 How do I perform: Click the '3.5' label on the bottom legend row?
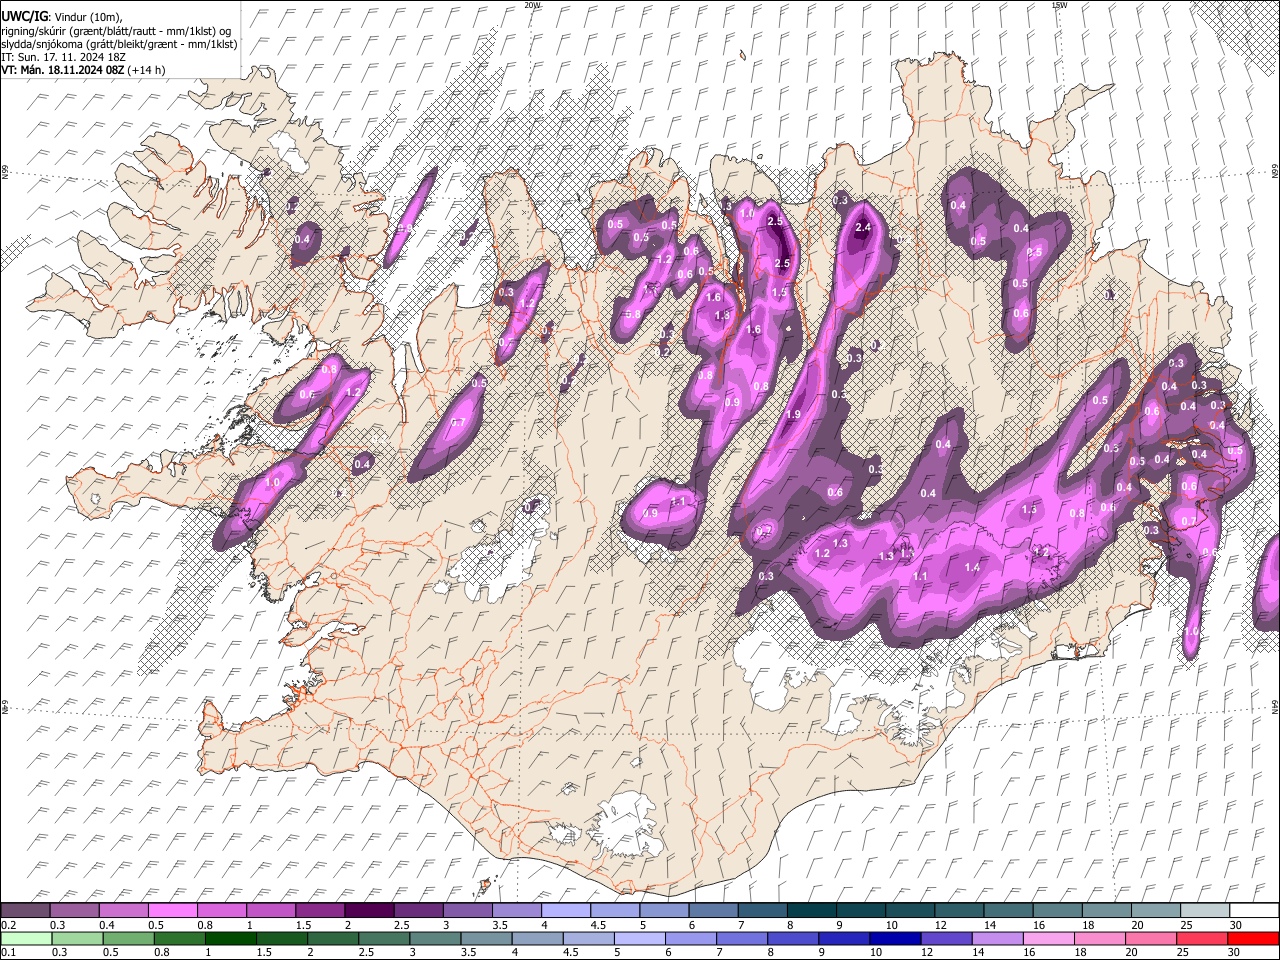coord(468,952)
